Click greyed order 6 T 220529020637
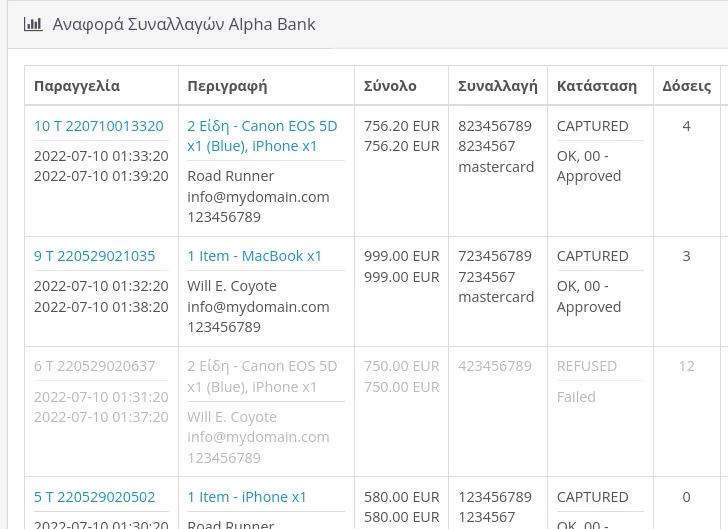728x529 pixels. tap(94, 366)
